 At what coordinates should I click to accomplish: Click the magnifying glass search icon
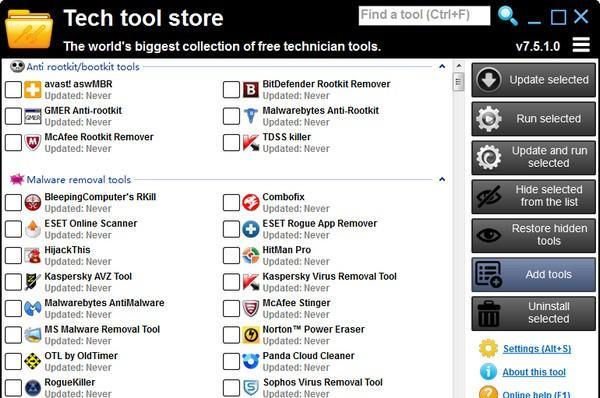[507, 16]
